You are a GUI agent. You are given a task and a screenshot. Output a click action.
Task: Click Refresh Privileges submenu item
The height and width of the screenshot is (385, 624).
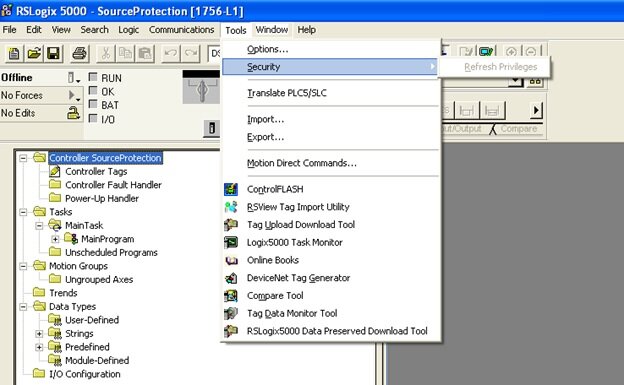pyautogui.click(x=495, y=67)
